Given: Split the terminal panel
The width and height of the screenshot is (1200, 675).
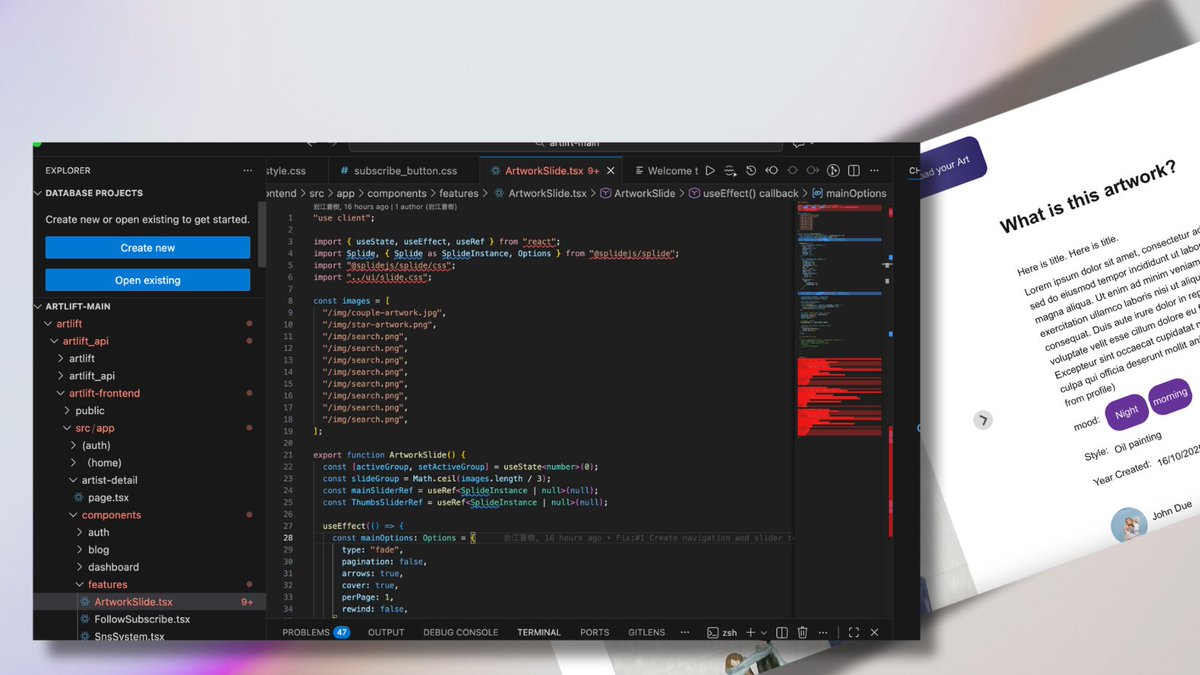Looking at the screenshot, I should (x=782, y=632).
